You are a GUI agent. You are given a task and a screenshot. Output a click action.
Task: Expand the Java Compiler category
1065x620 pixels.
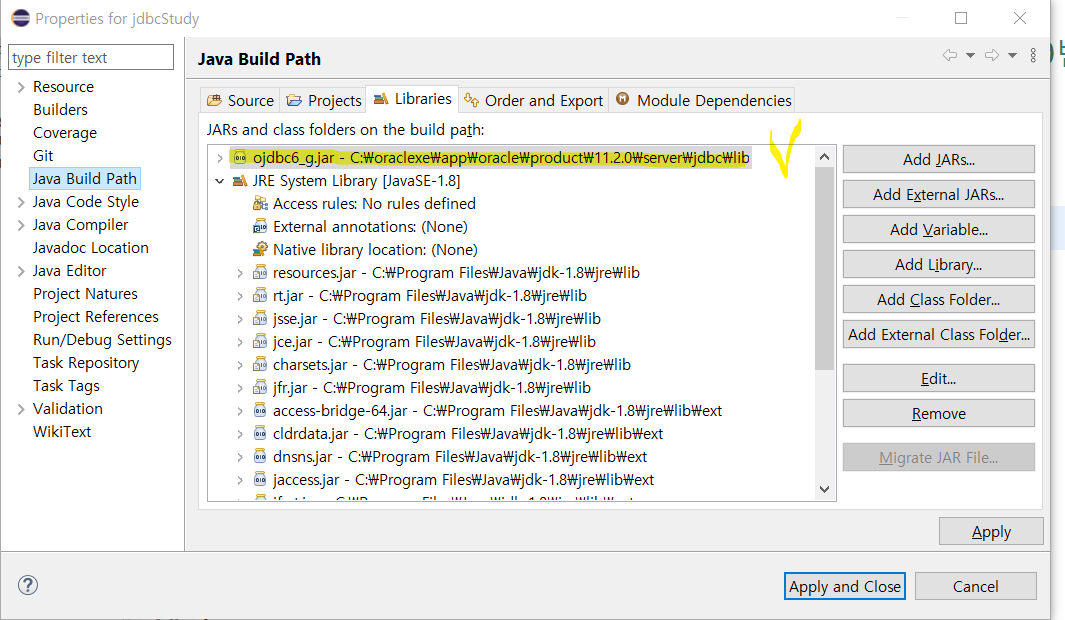click(21, 225)
